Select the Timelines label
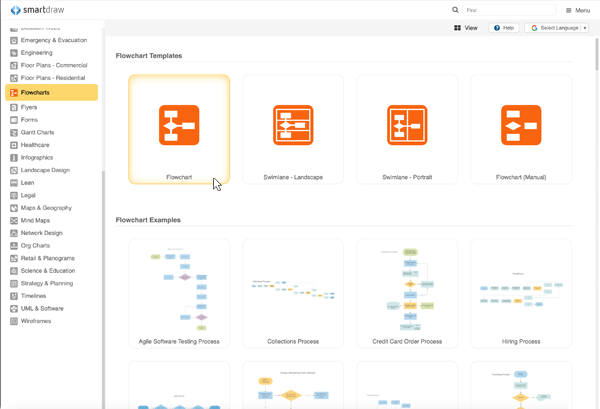This screenshot has width=600, height=409. click(33, 296)
